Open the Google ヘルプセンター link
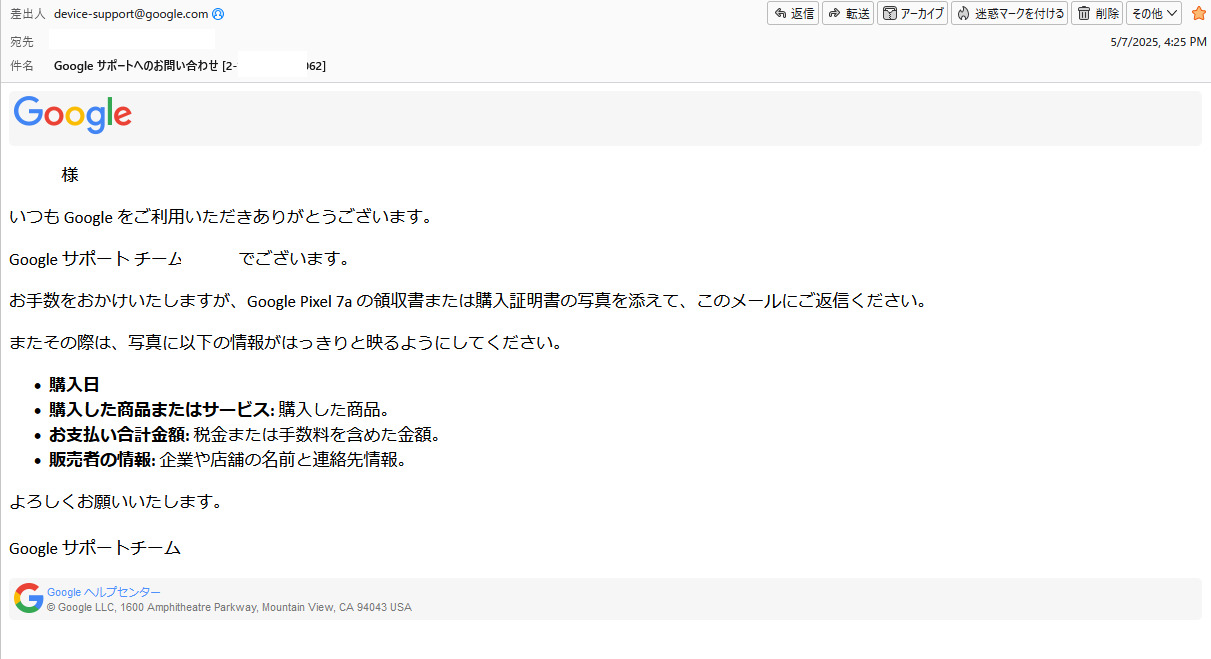The width and height of the screenshot is (1211, 659). click(x=104, y=592)
